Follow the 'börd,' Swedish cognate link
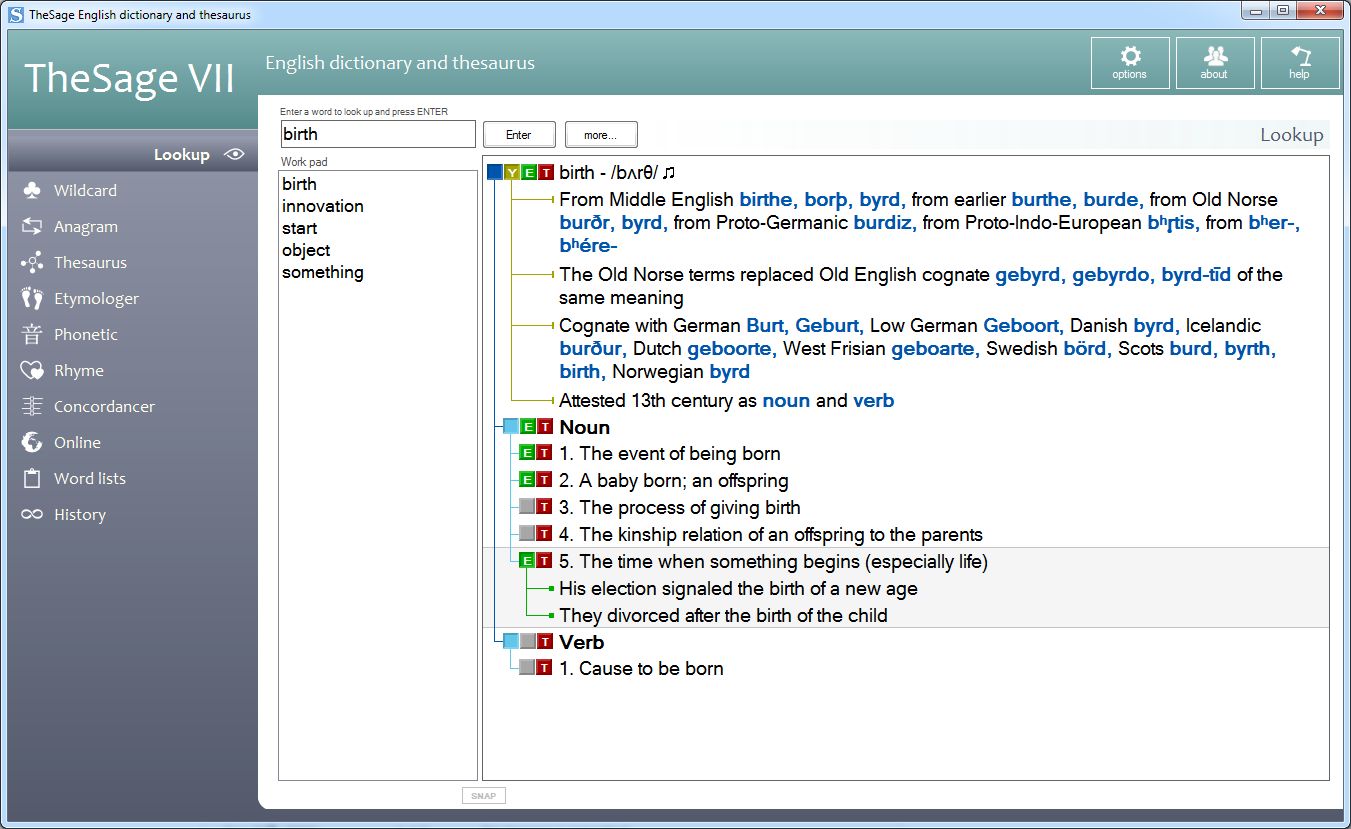Screen dimensions: 1351x829 coord(1087,348)
